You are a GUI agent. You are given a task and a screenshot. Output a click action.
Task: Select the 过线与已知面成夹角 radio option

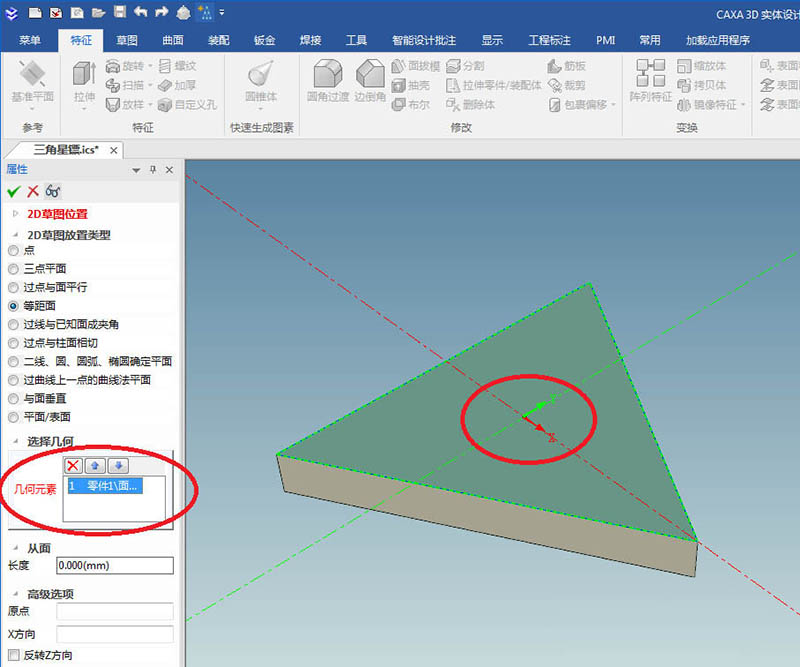tap(13, 325)
